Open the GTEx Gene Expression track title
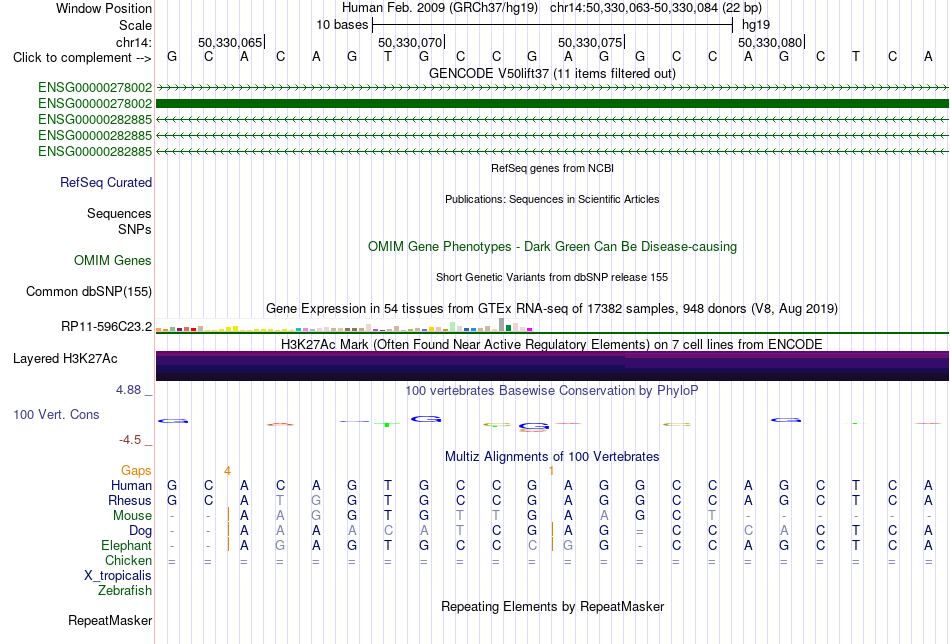This screenshot has width=950, height=644. (552, 308)
